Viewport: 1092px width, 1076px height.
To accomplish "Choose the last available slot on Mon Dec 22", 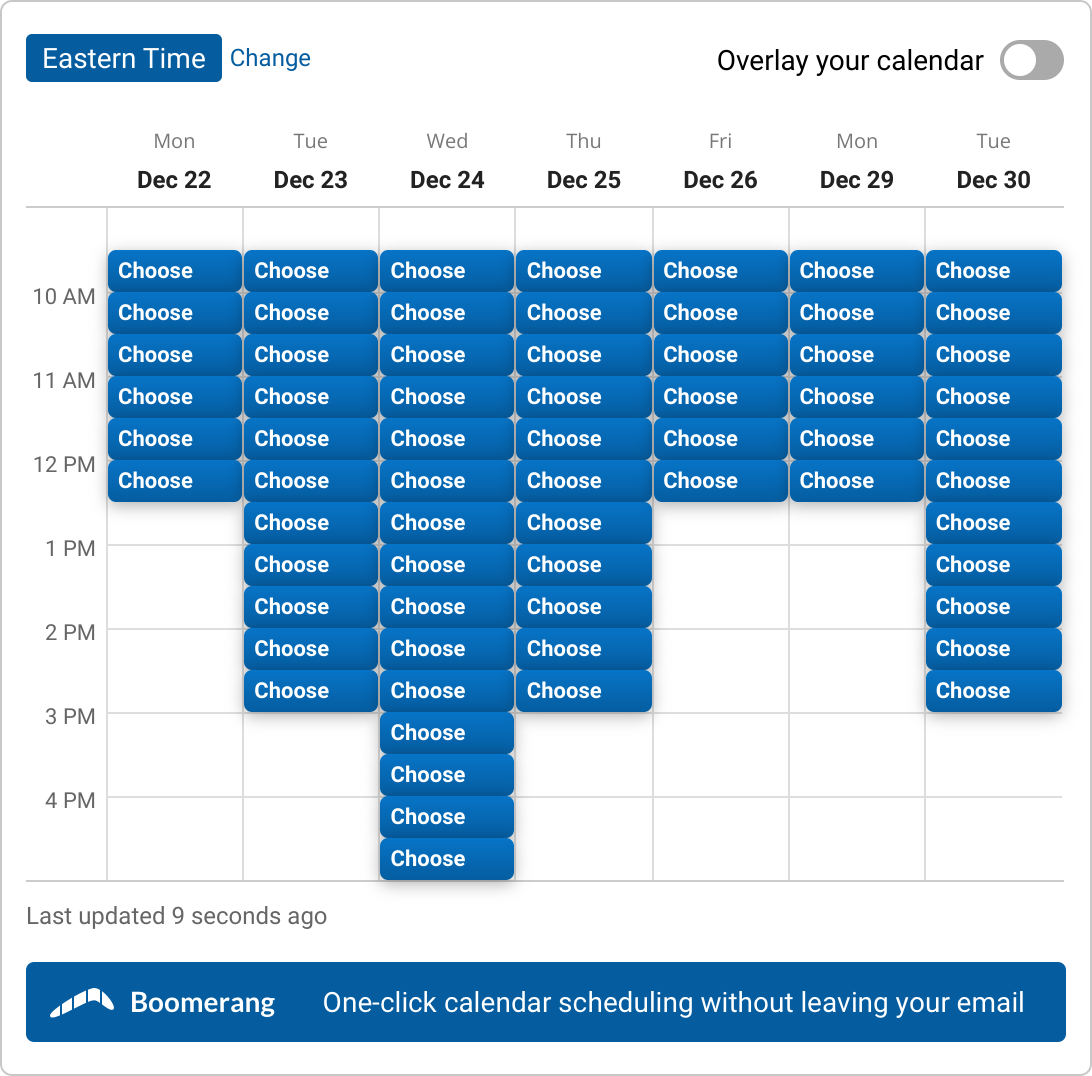I will 173,481.
